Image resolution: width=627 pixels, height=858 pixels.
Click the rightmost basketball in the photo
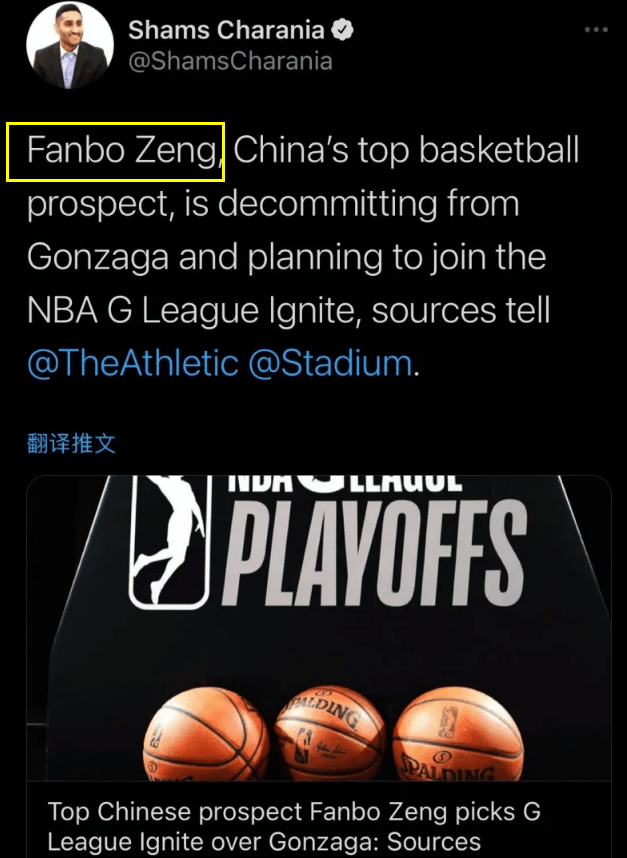point(458,733)
